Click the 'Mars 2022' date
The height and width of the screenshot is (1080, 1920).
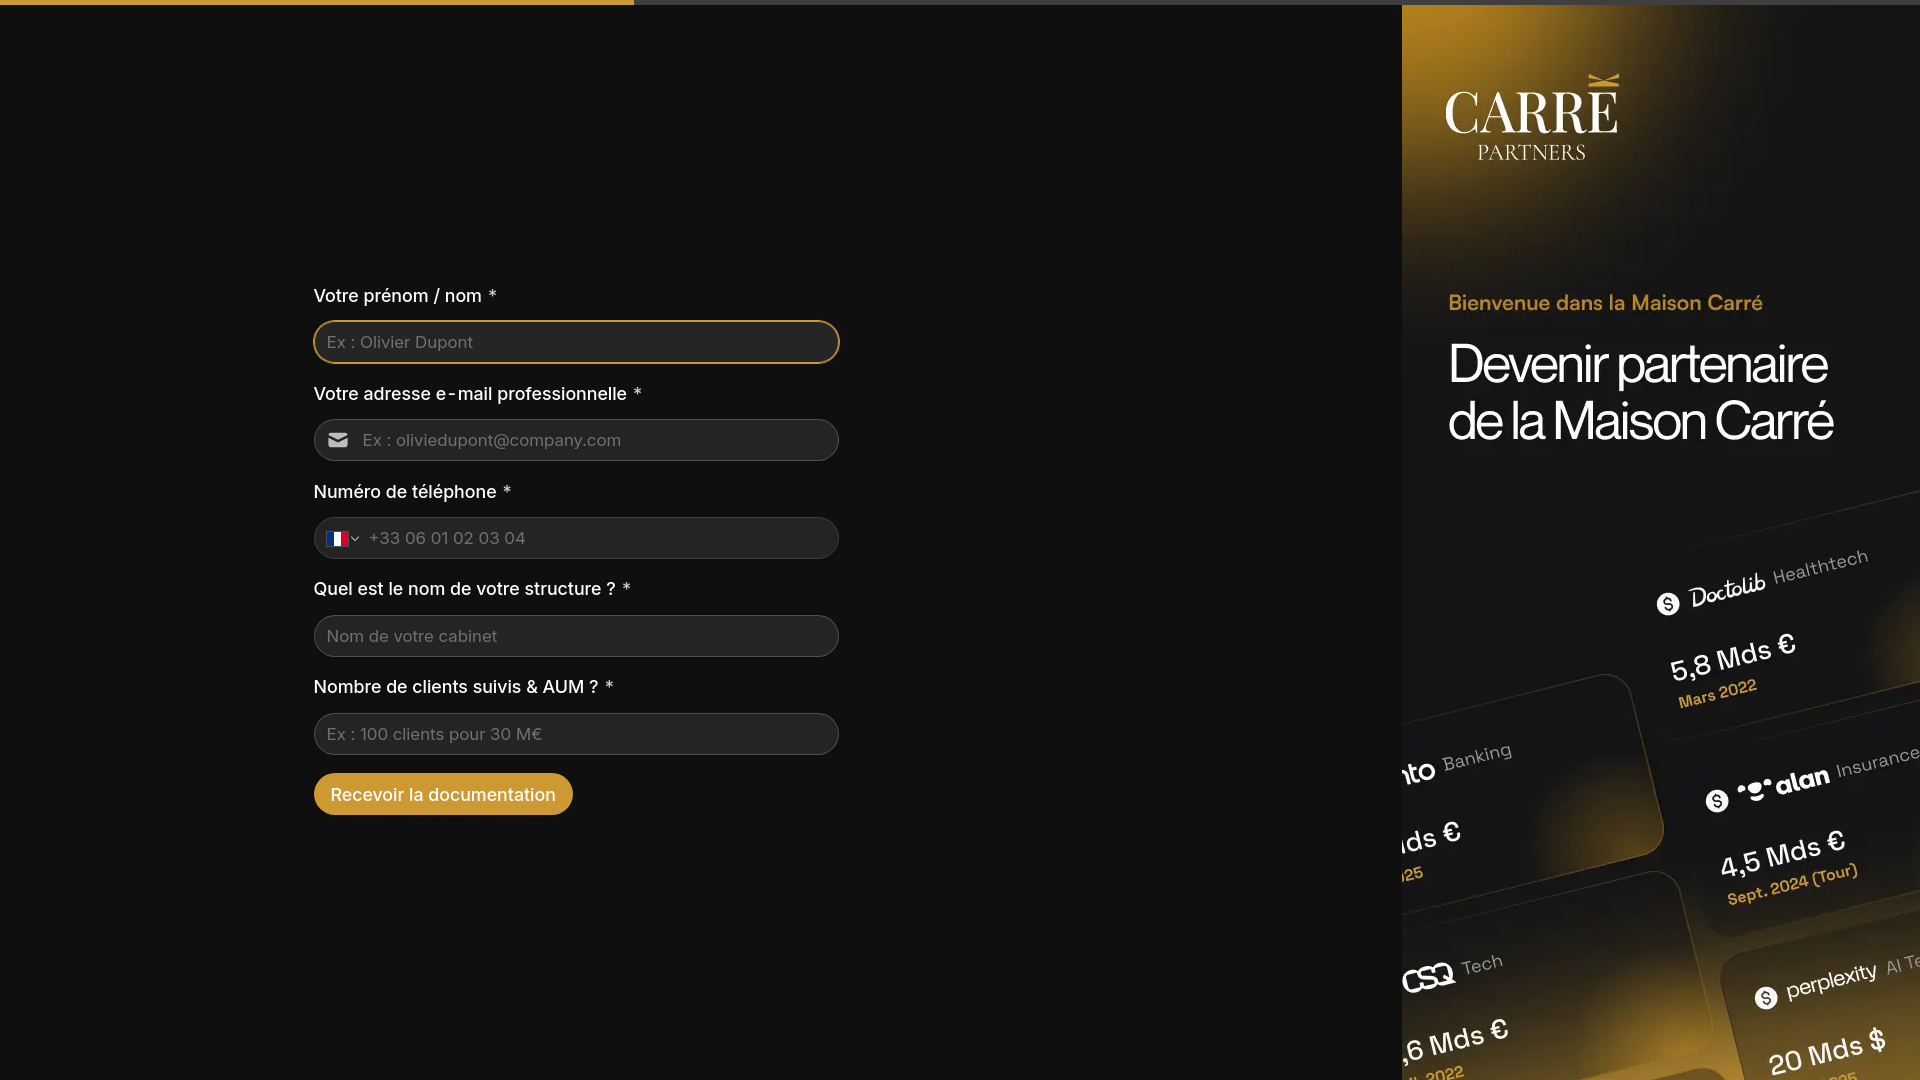click(1717, 693)
